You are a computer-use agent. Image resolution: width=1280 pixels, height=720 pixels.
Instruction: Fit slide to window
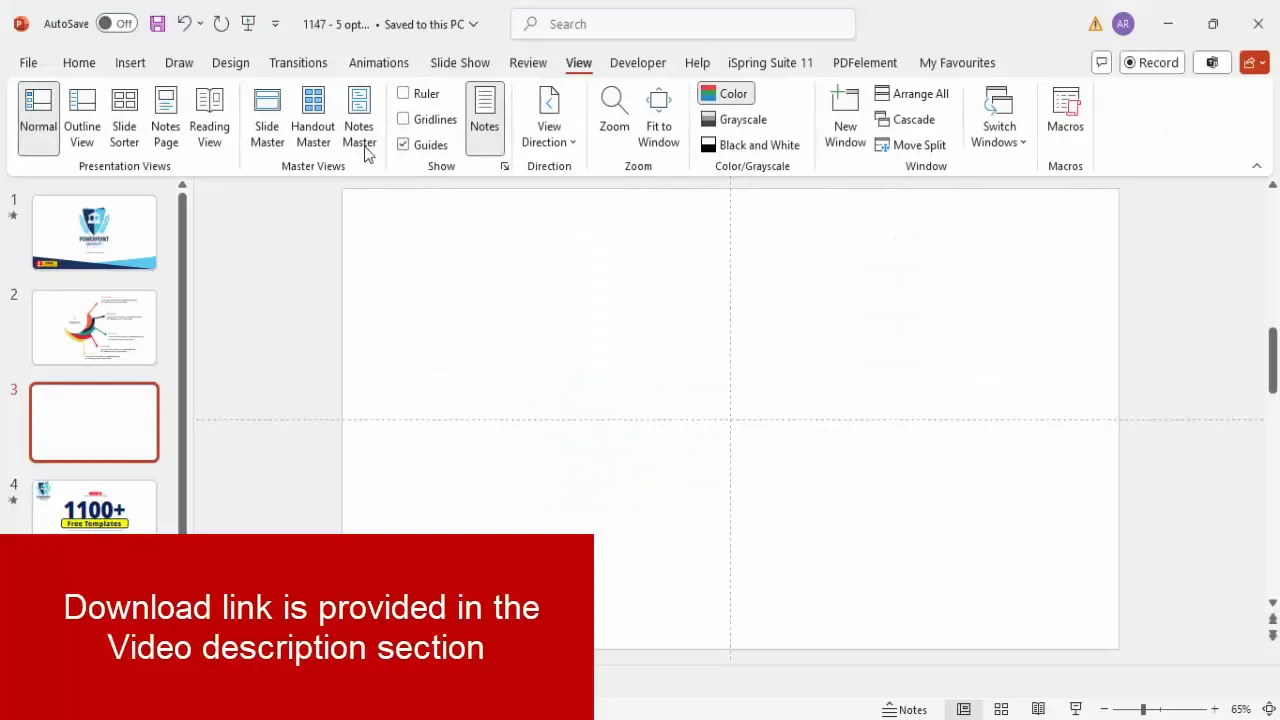(x=659, y=118)
